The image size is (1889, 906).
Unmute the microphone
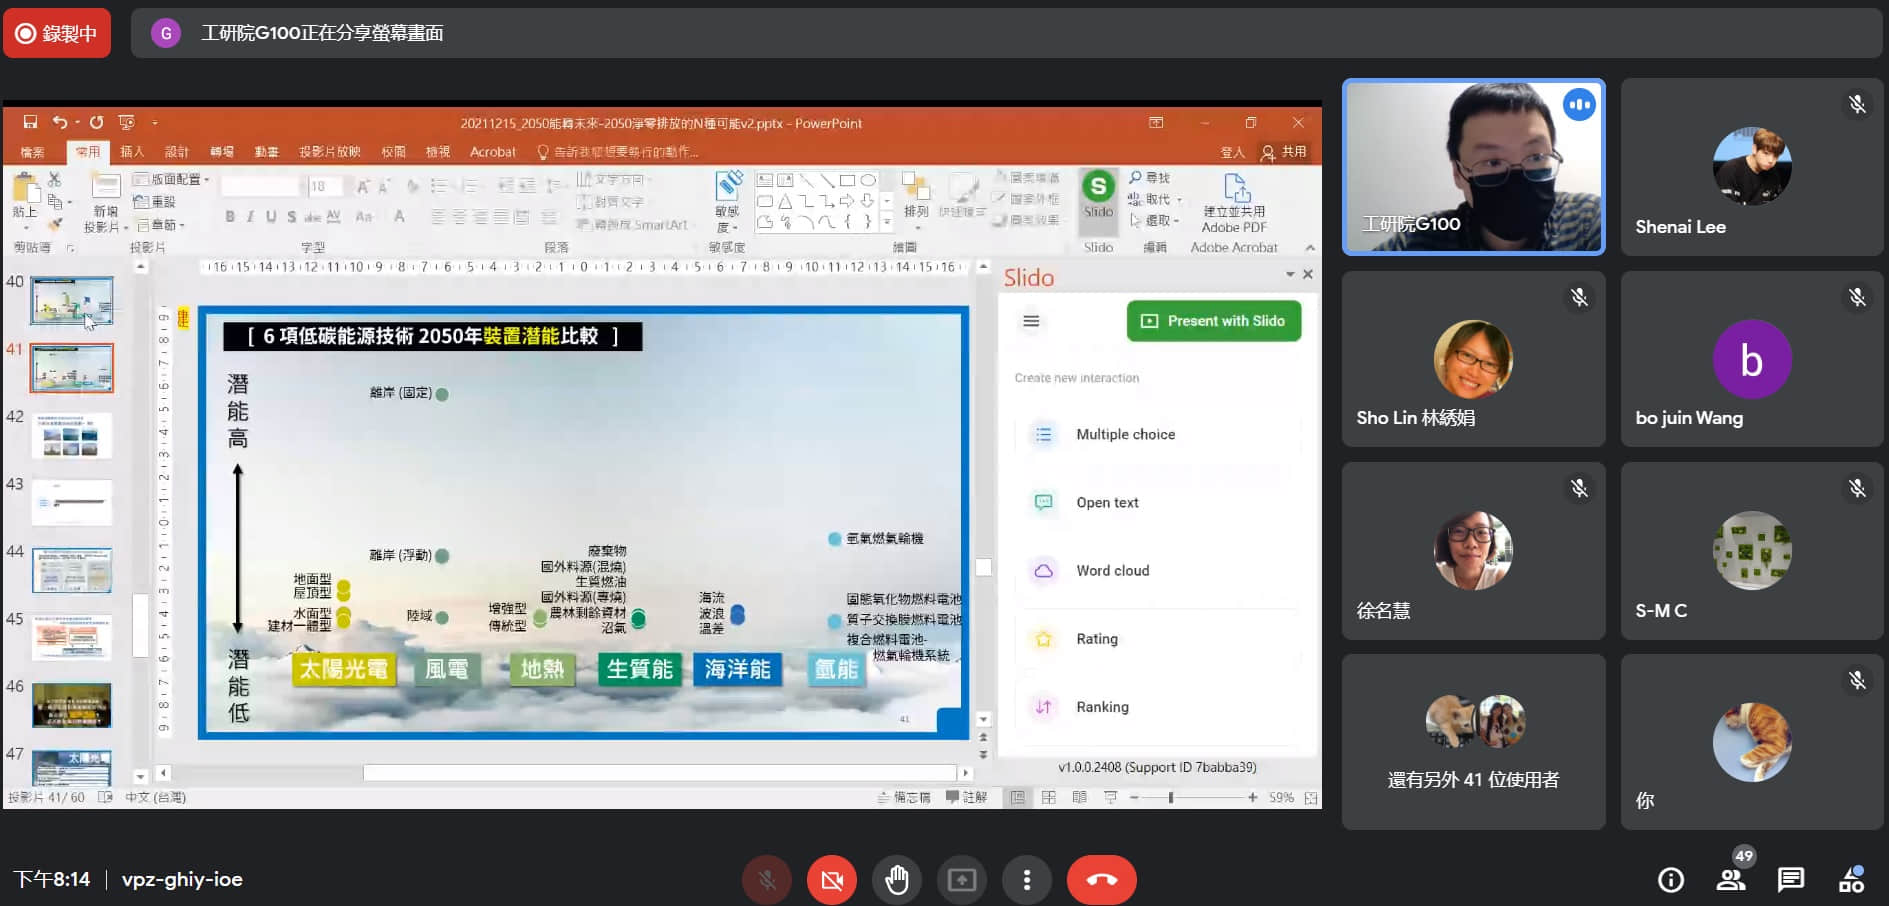click(767, 880)
